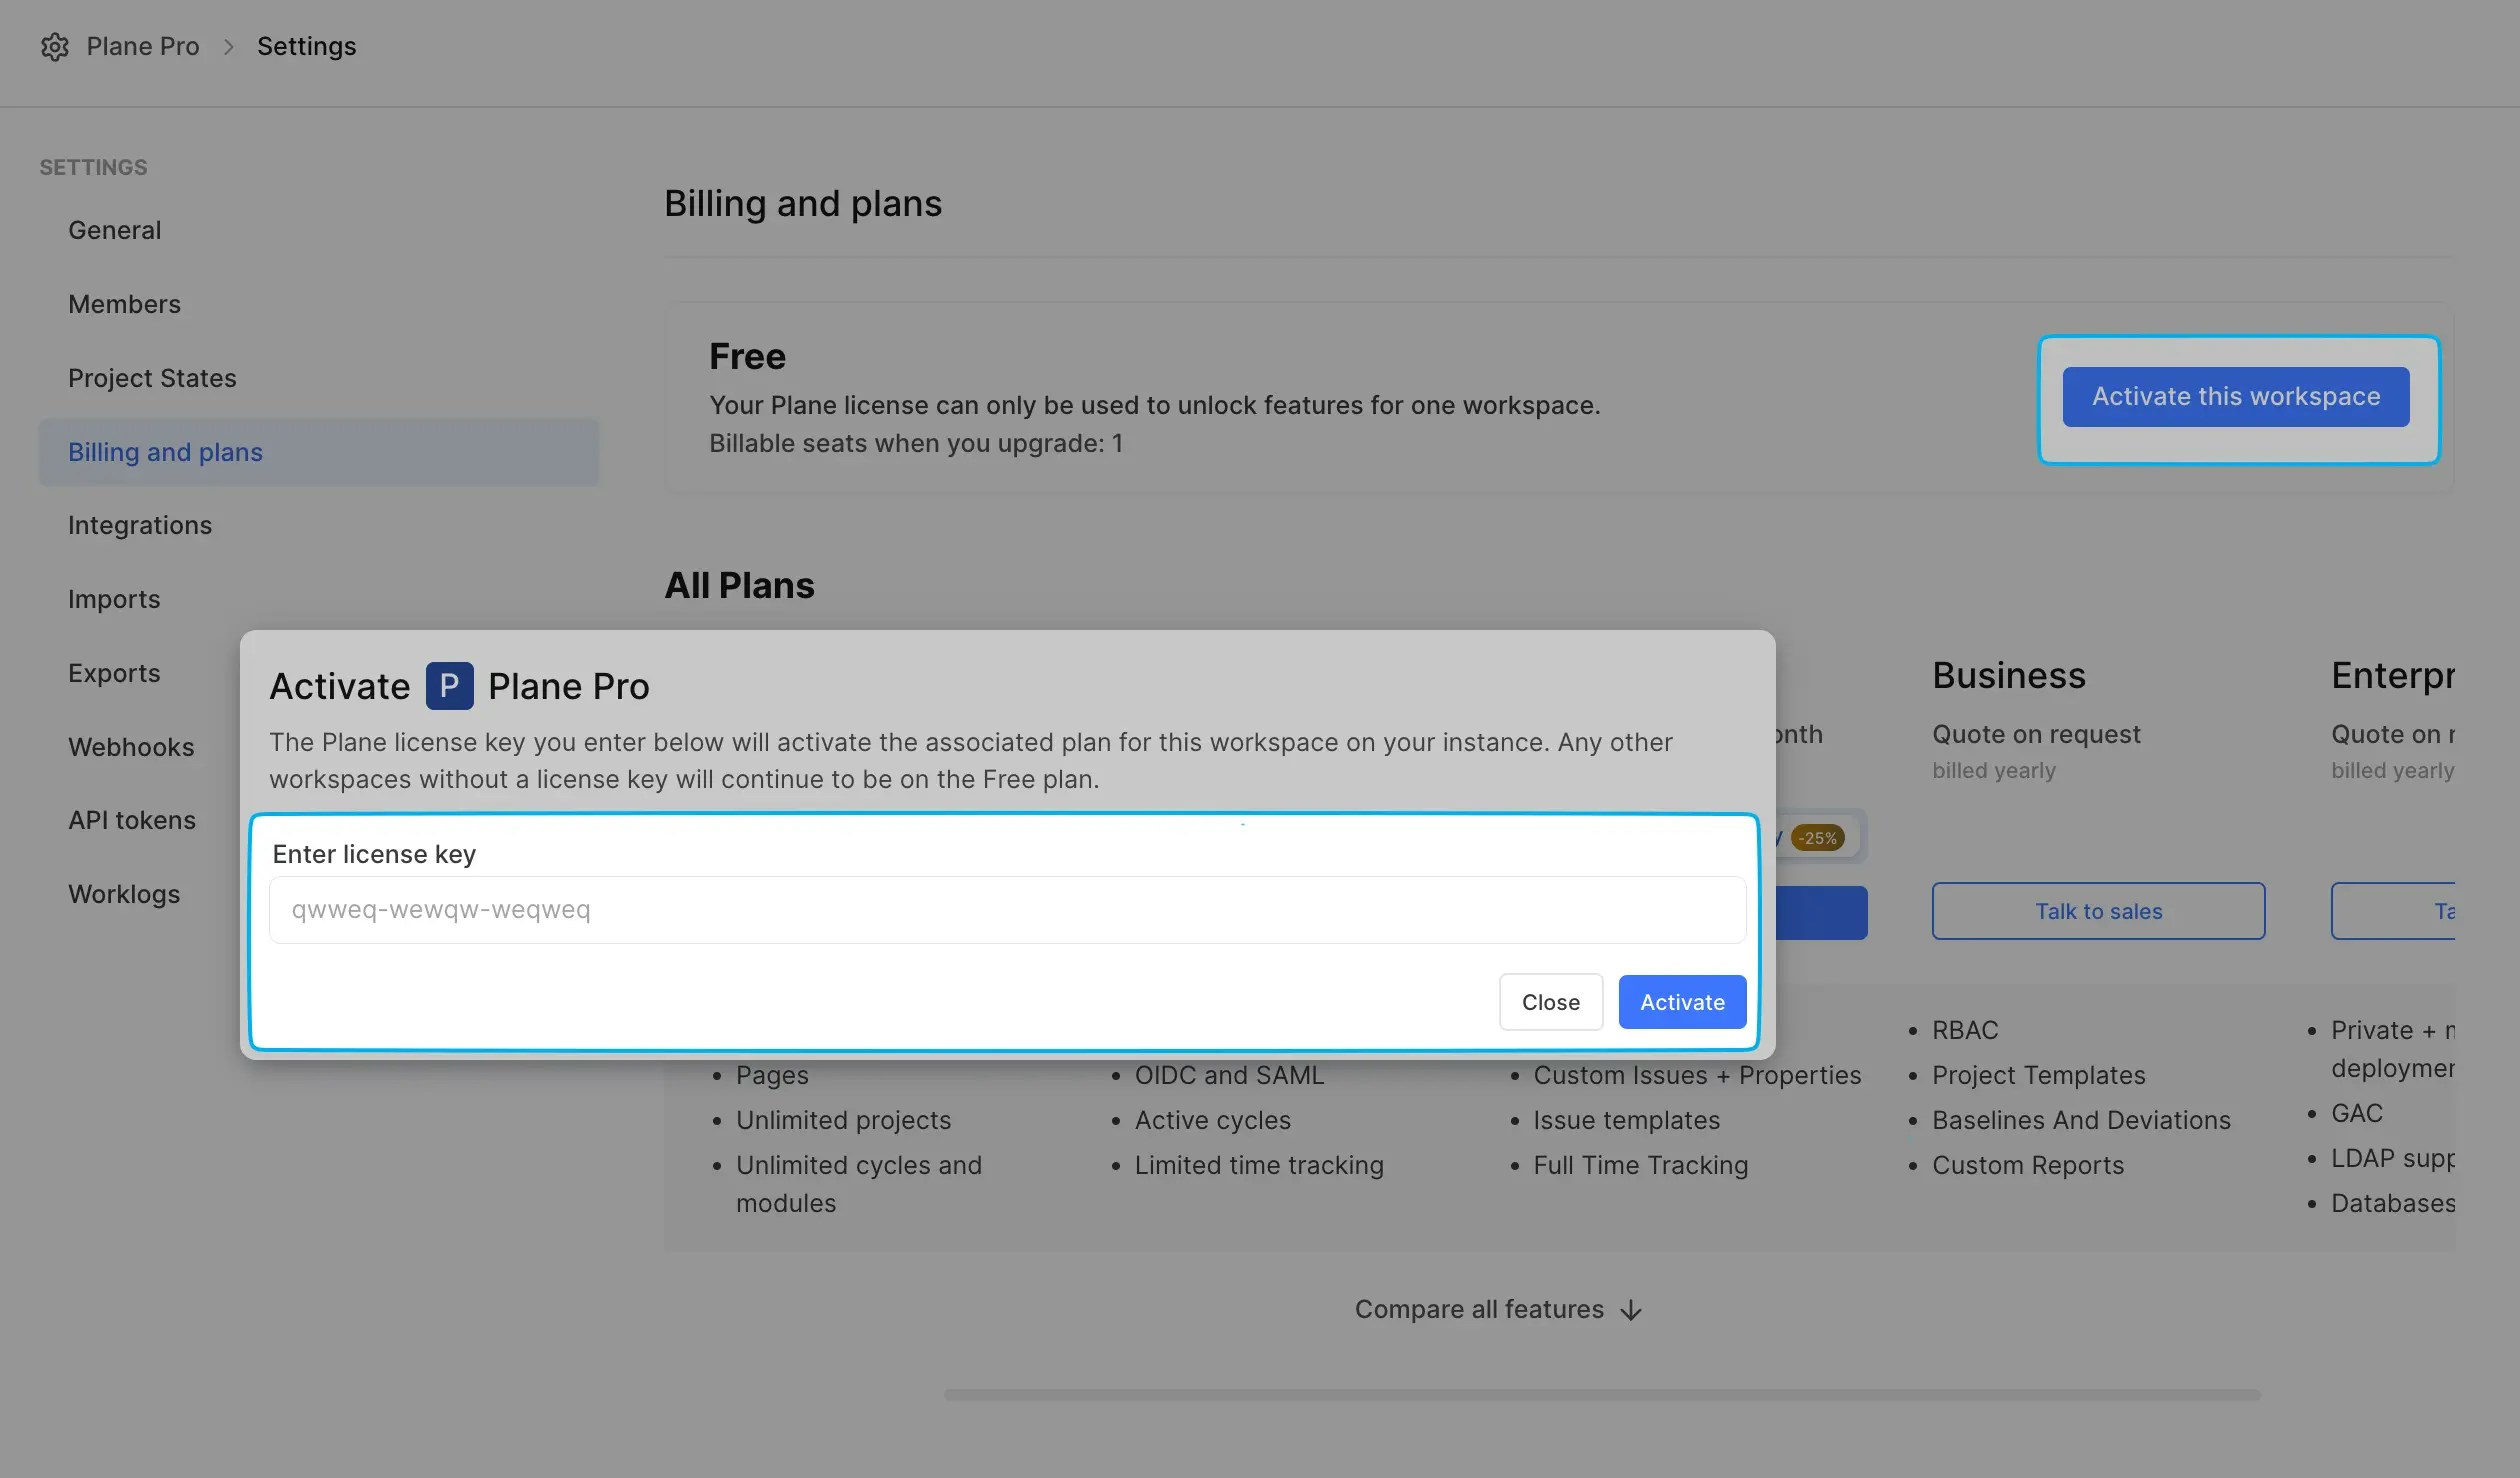The height and width of the screenshot is (1478, 2520).
Task: Click the breadcrumb chevron separator
Action: click(228, 47)
